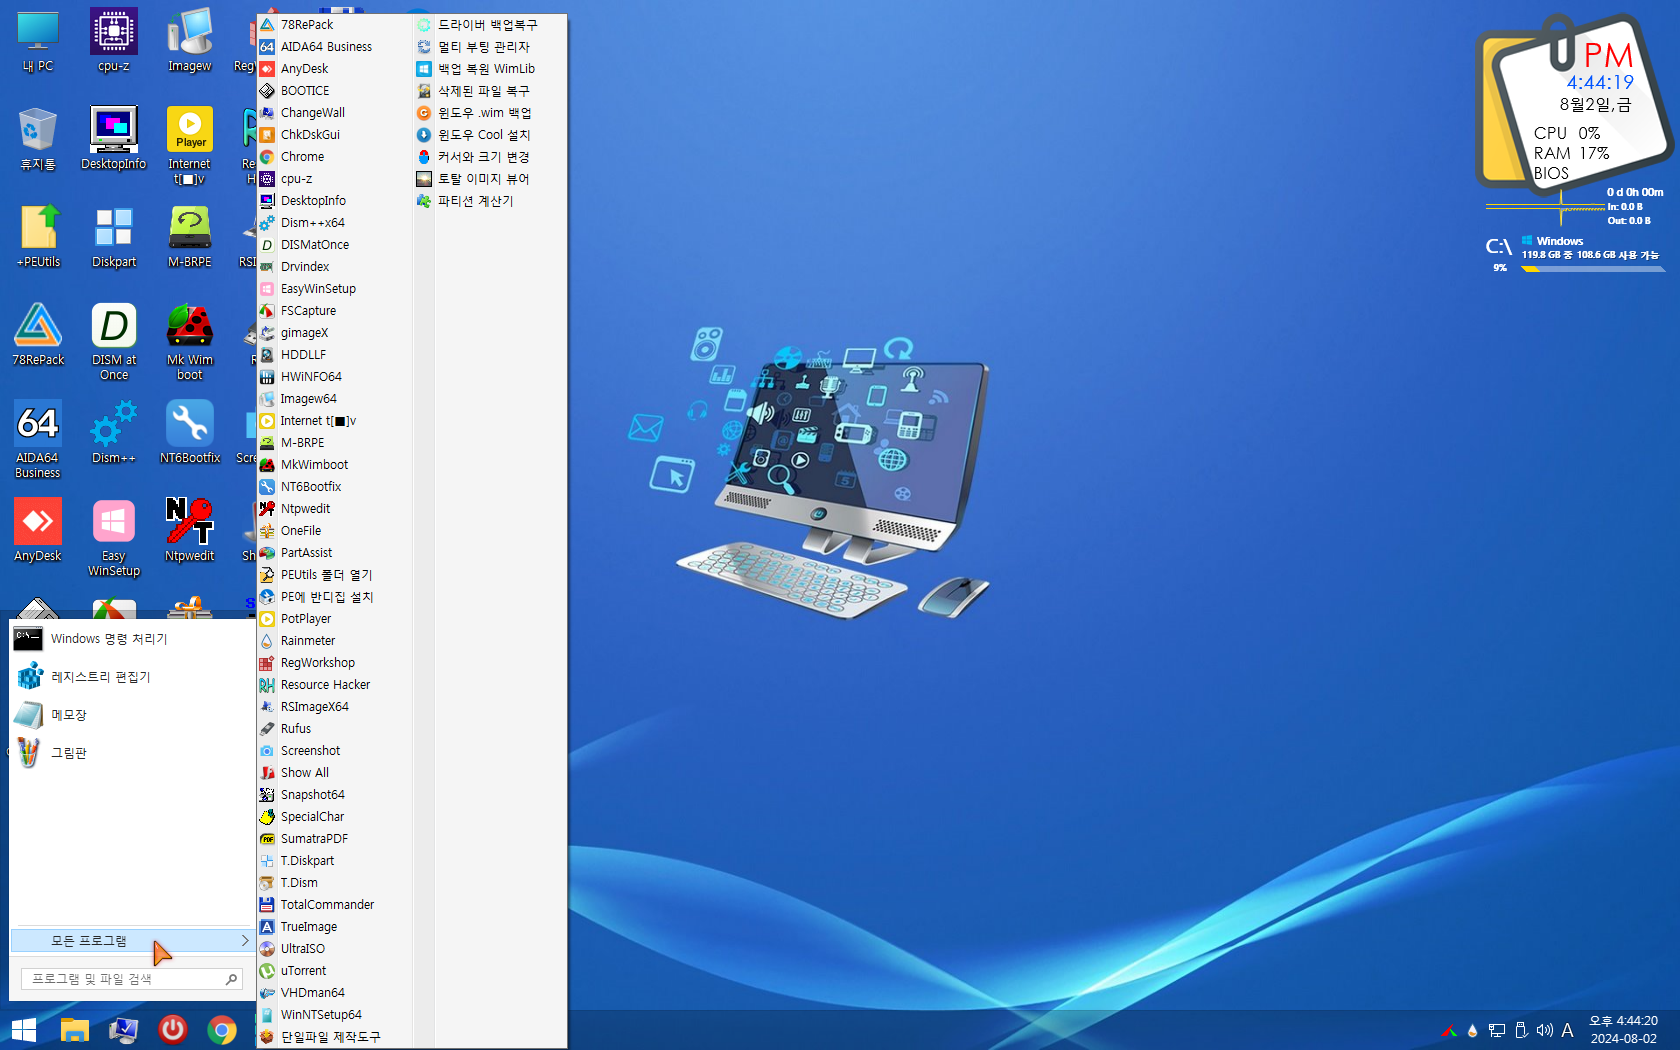This screenshot has height=1050, width=1680.
Task: Open the DesktopInfo desktop icon
Action: point(114,139)
